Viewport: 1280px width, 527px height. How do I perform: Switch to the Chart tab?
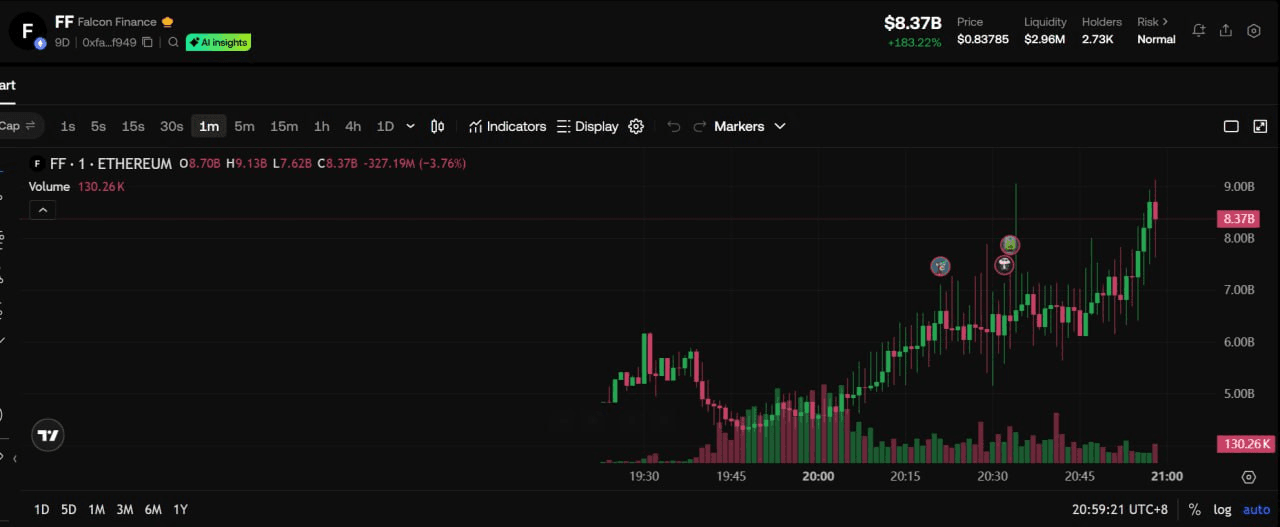click(7, 85)
